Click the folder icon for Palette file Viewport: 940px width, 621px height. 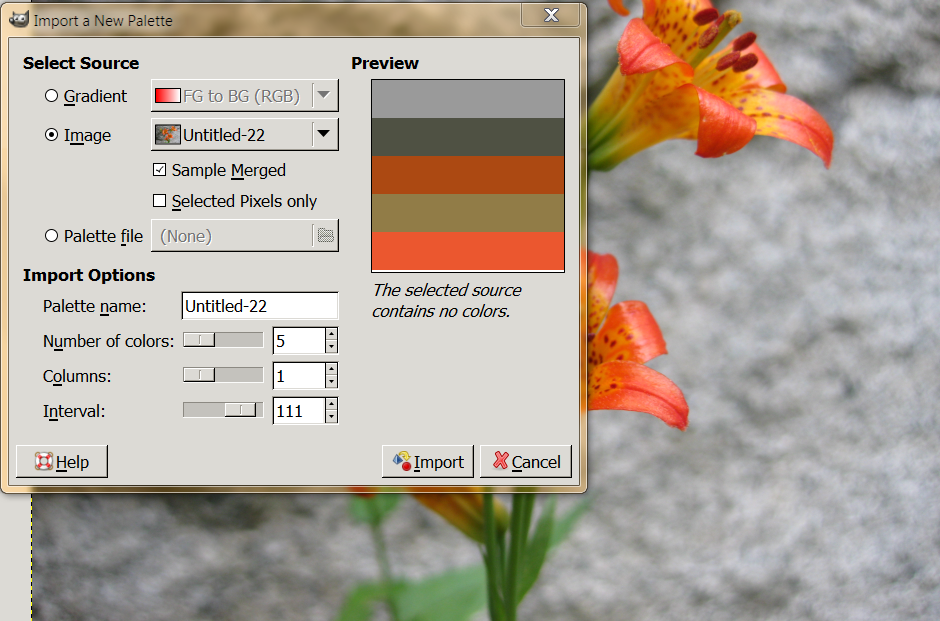point(326,236)
